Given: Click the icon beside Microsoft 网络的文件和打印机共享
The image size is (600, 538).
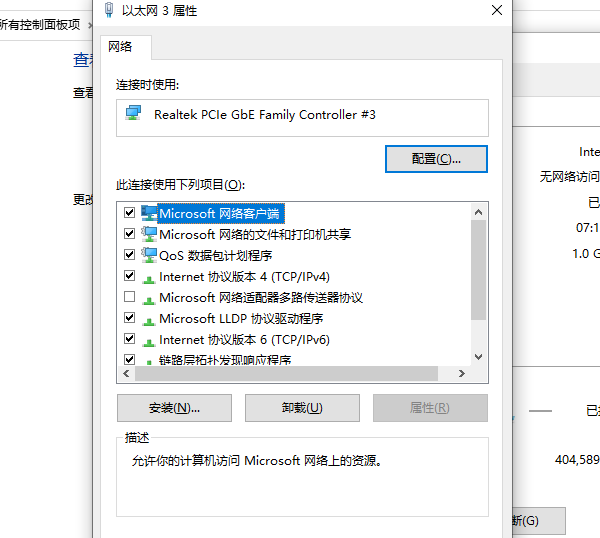Looking at the screenshot, I should pyautogui.click(x=149, y=234).
